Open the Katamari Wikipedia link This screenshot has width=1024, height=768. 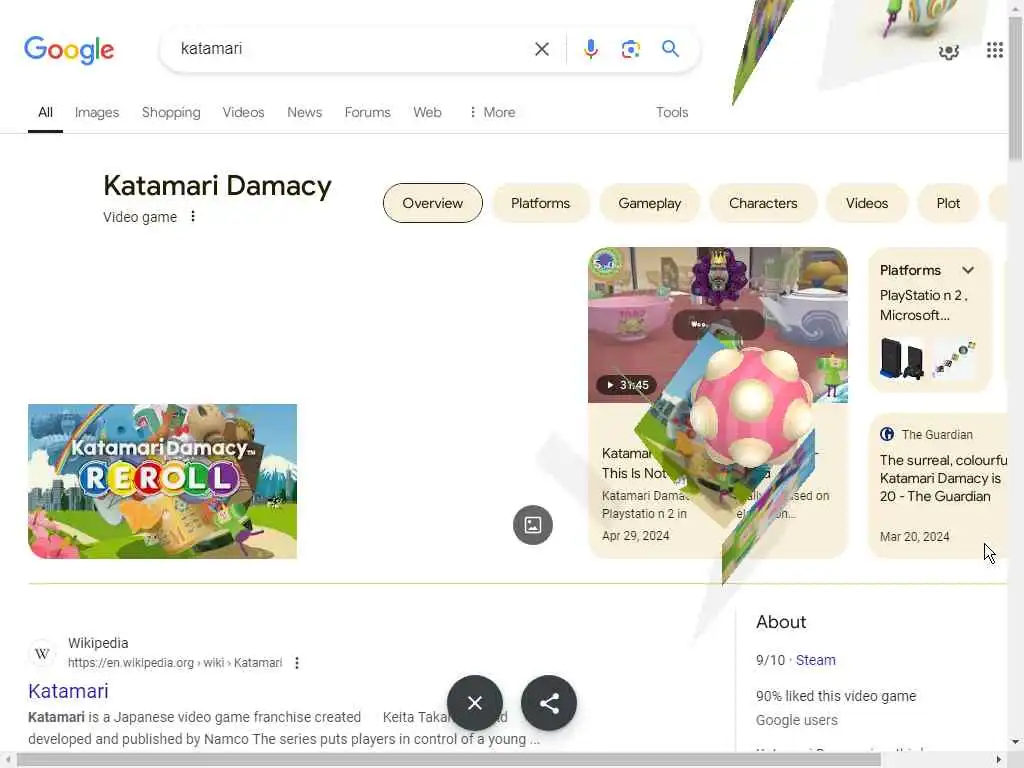coord(68,691)
